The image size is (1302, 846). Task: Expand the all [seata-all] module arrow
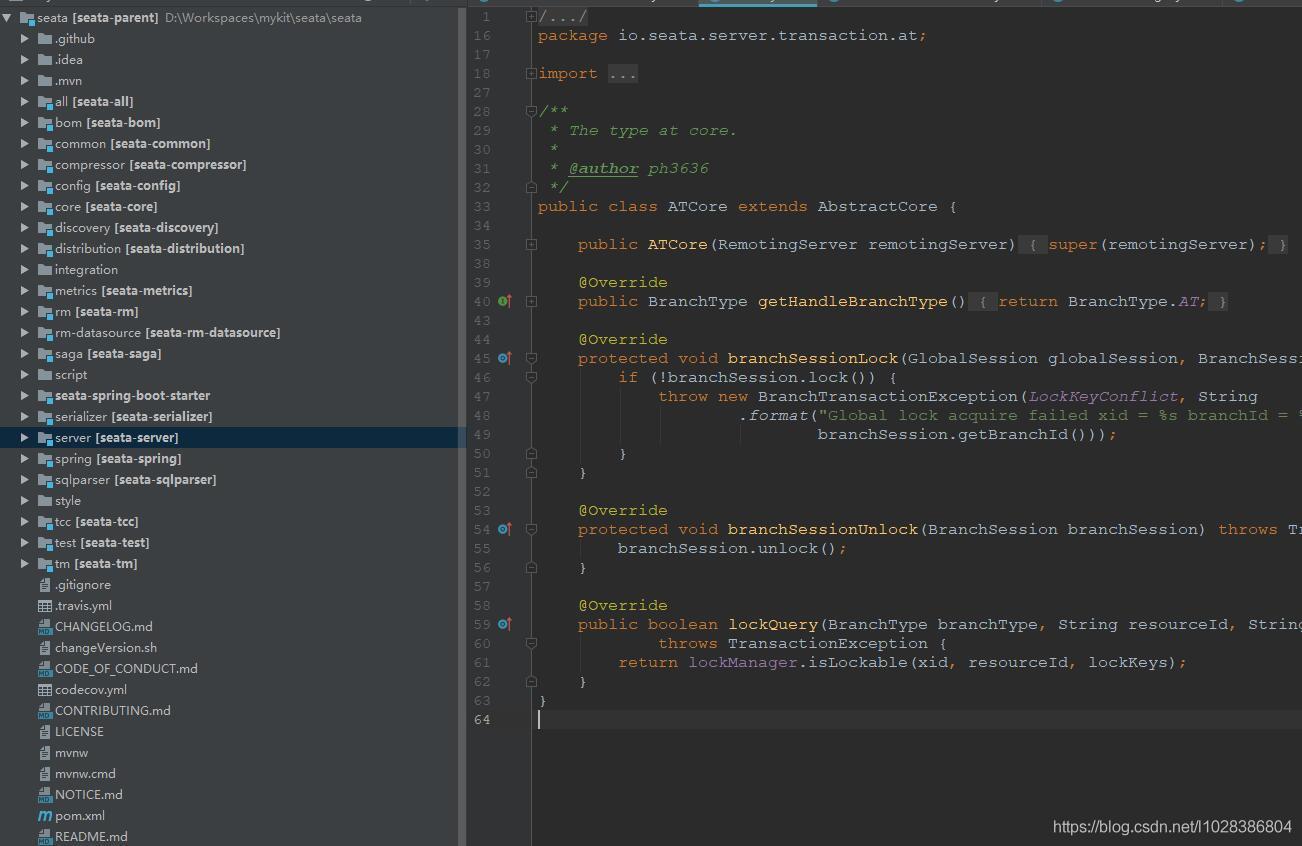click(x=26, y=101)
